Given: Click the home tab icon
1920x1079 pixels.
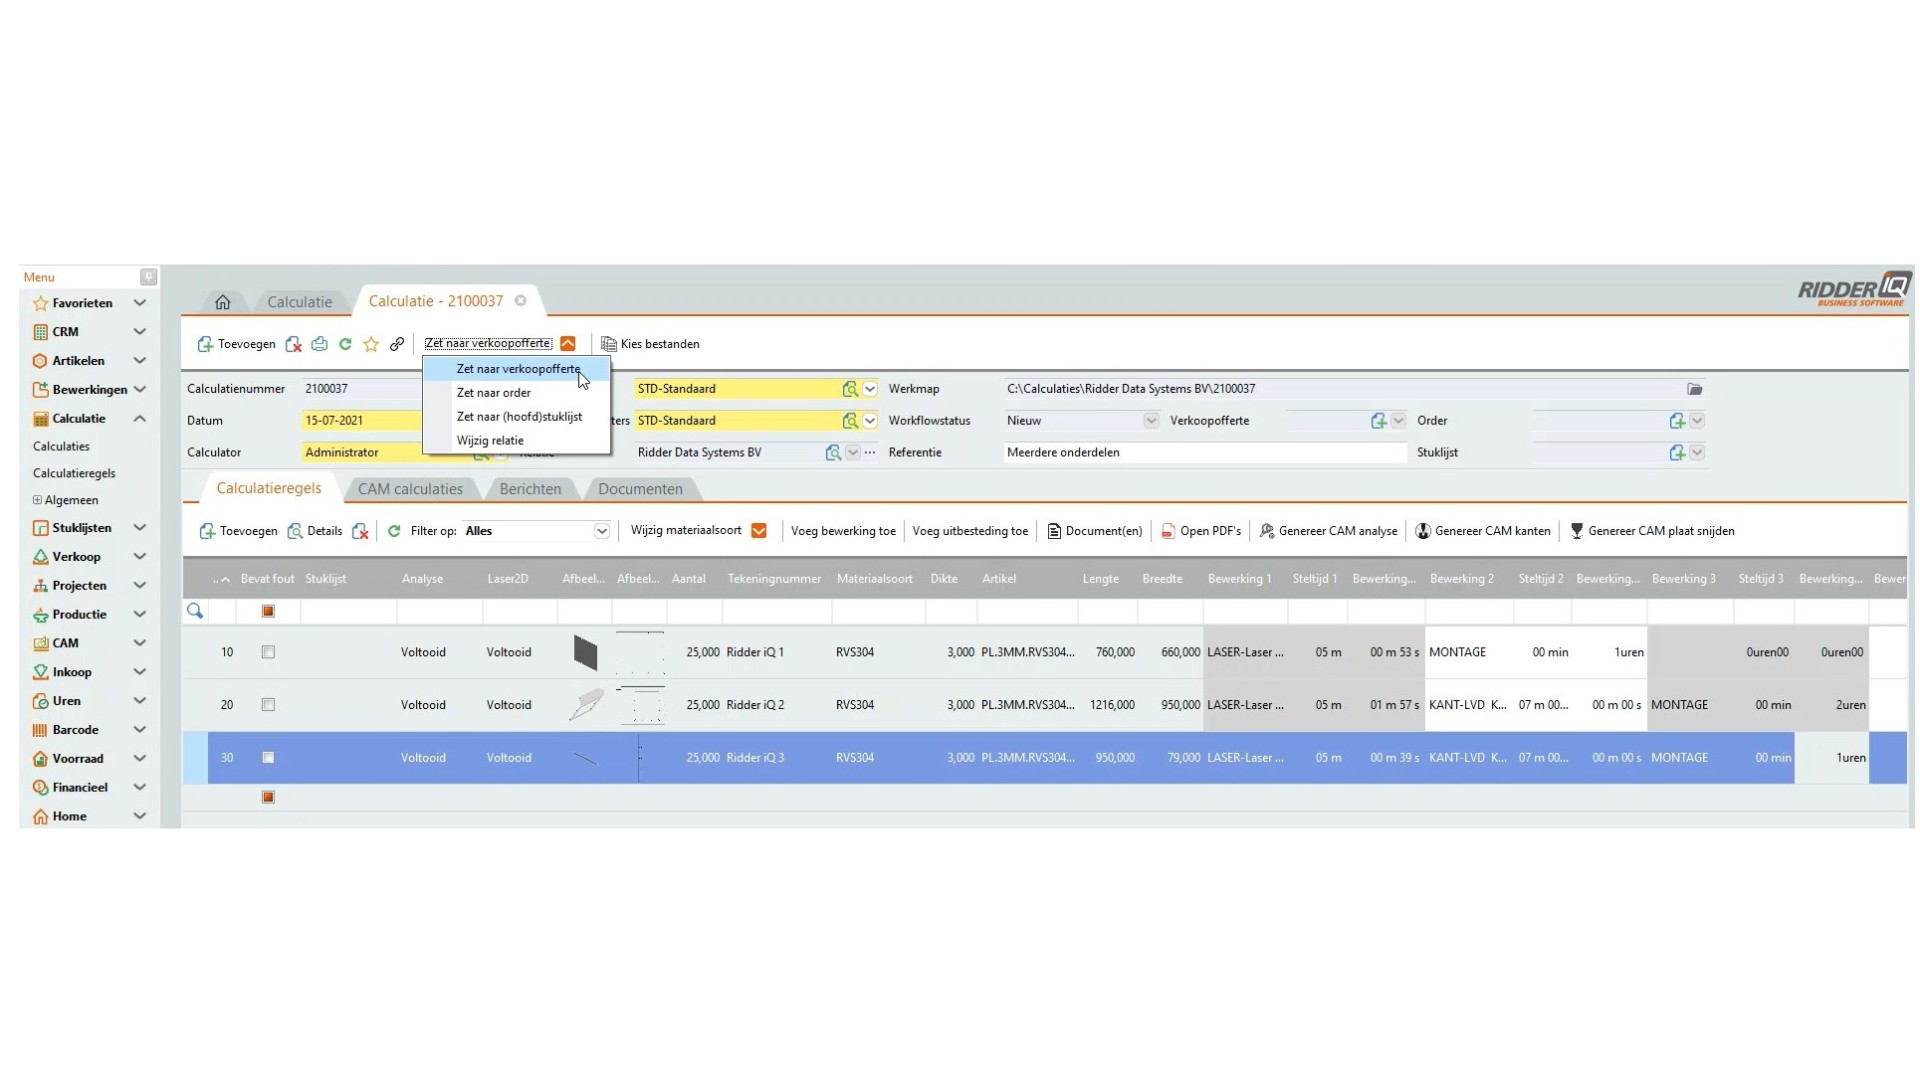Looking at the screenshot, I should 223,302.
